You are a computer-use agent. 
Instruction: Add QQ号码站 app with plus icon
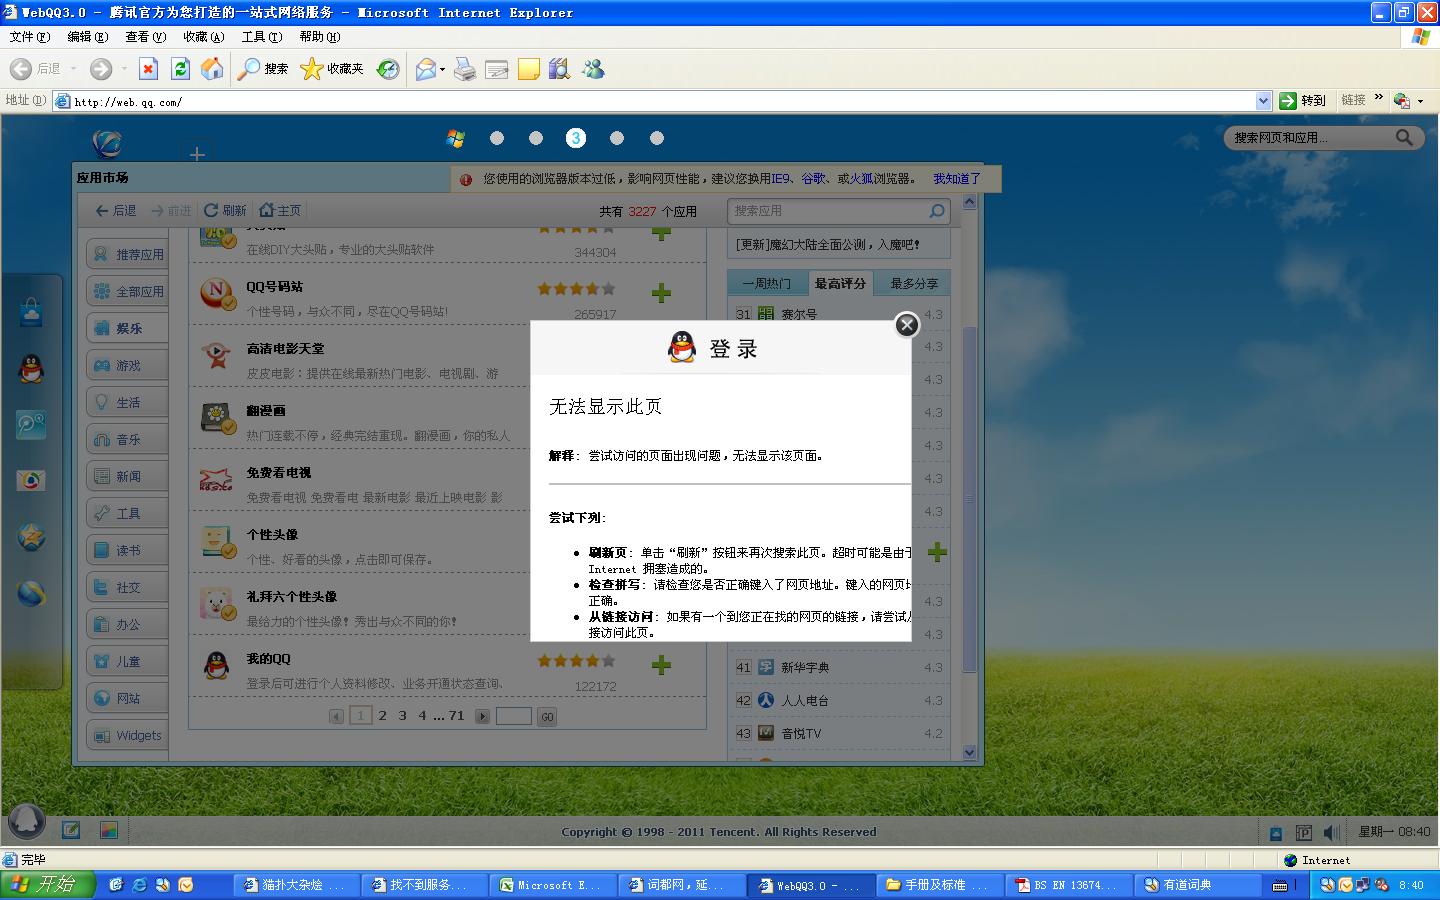tap(661, 293)
